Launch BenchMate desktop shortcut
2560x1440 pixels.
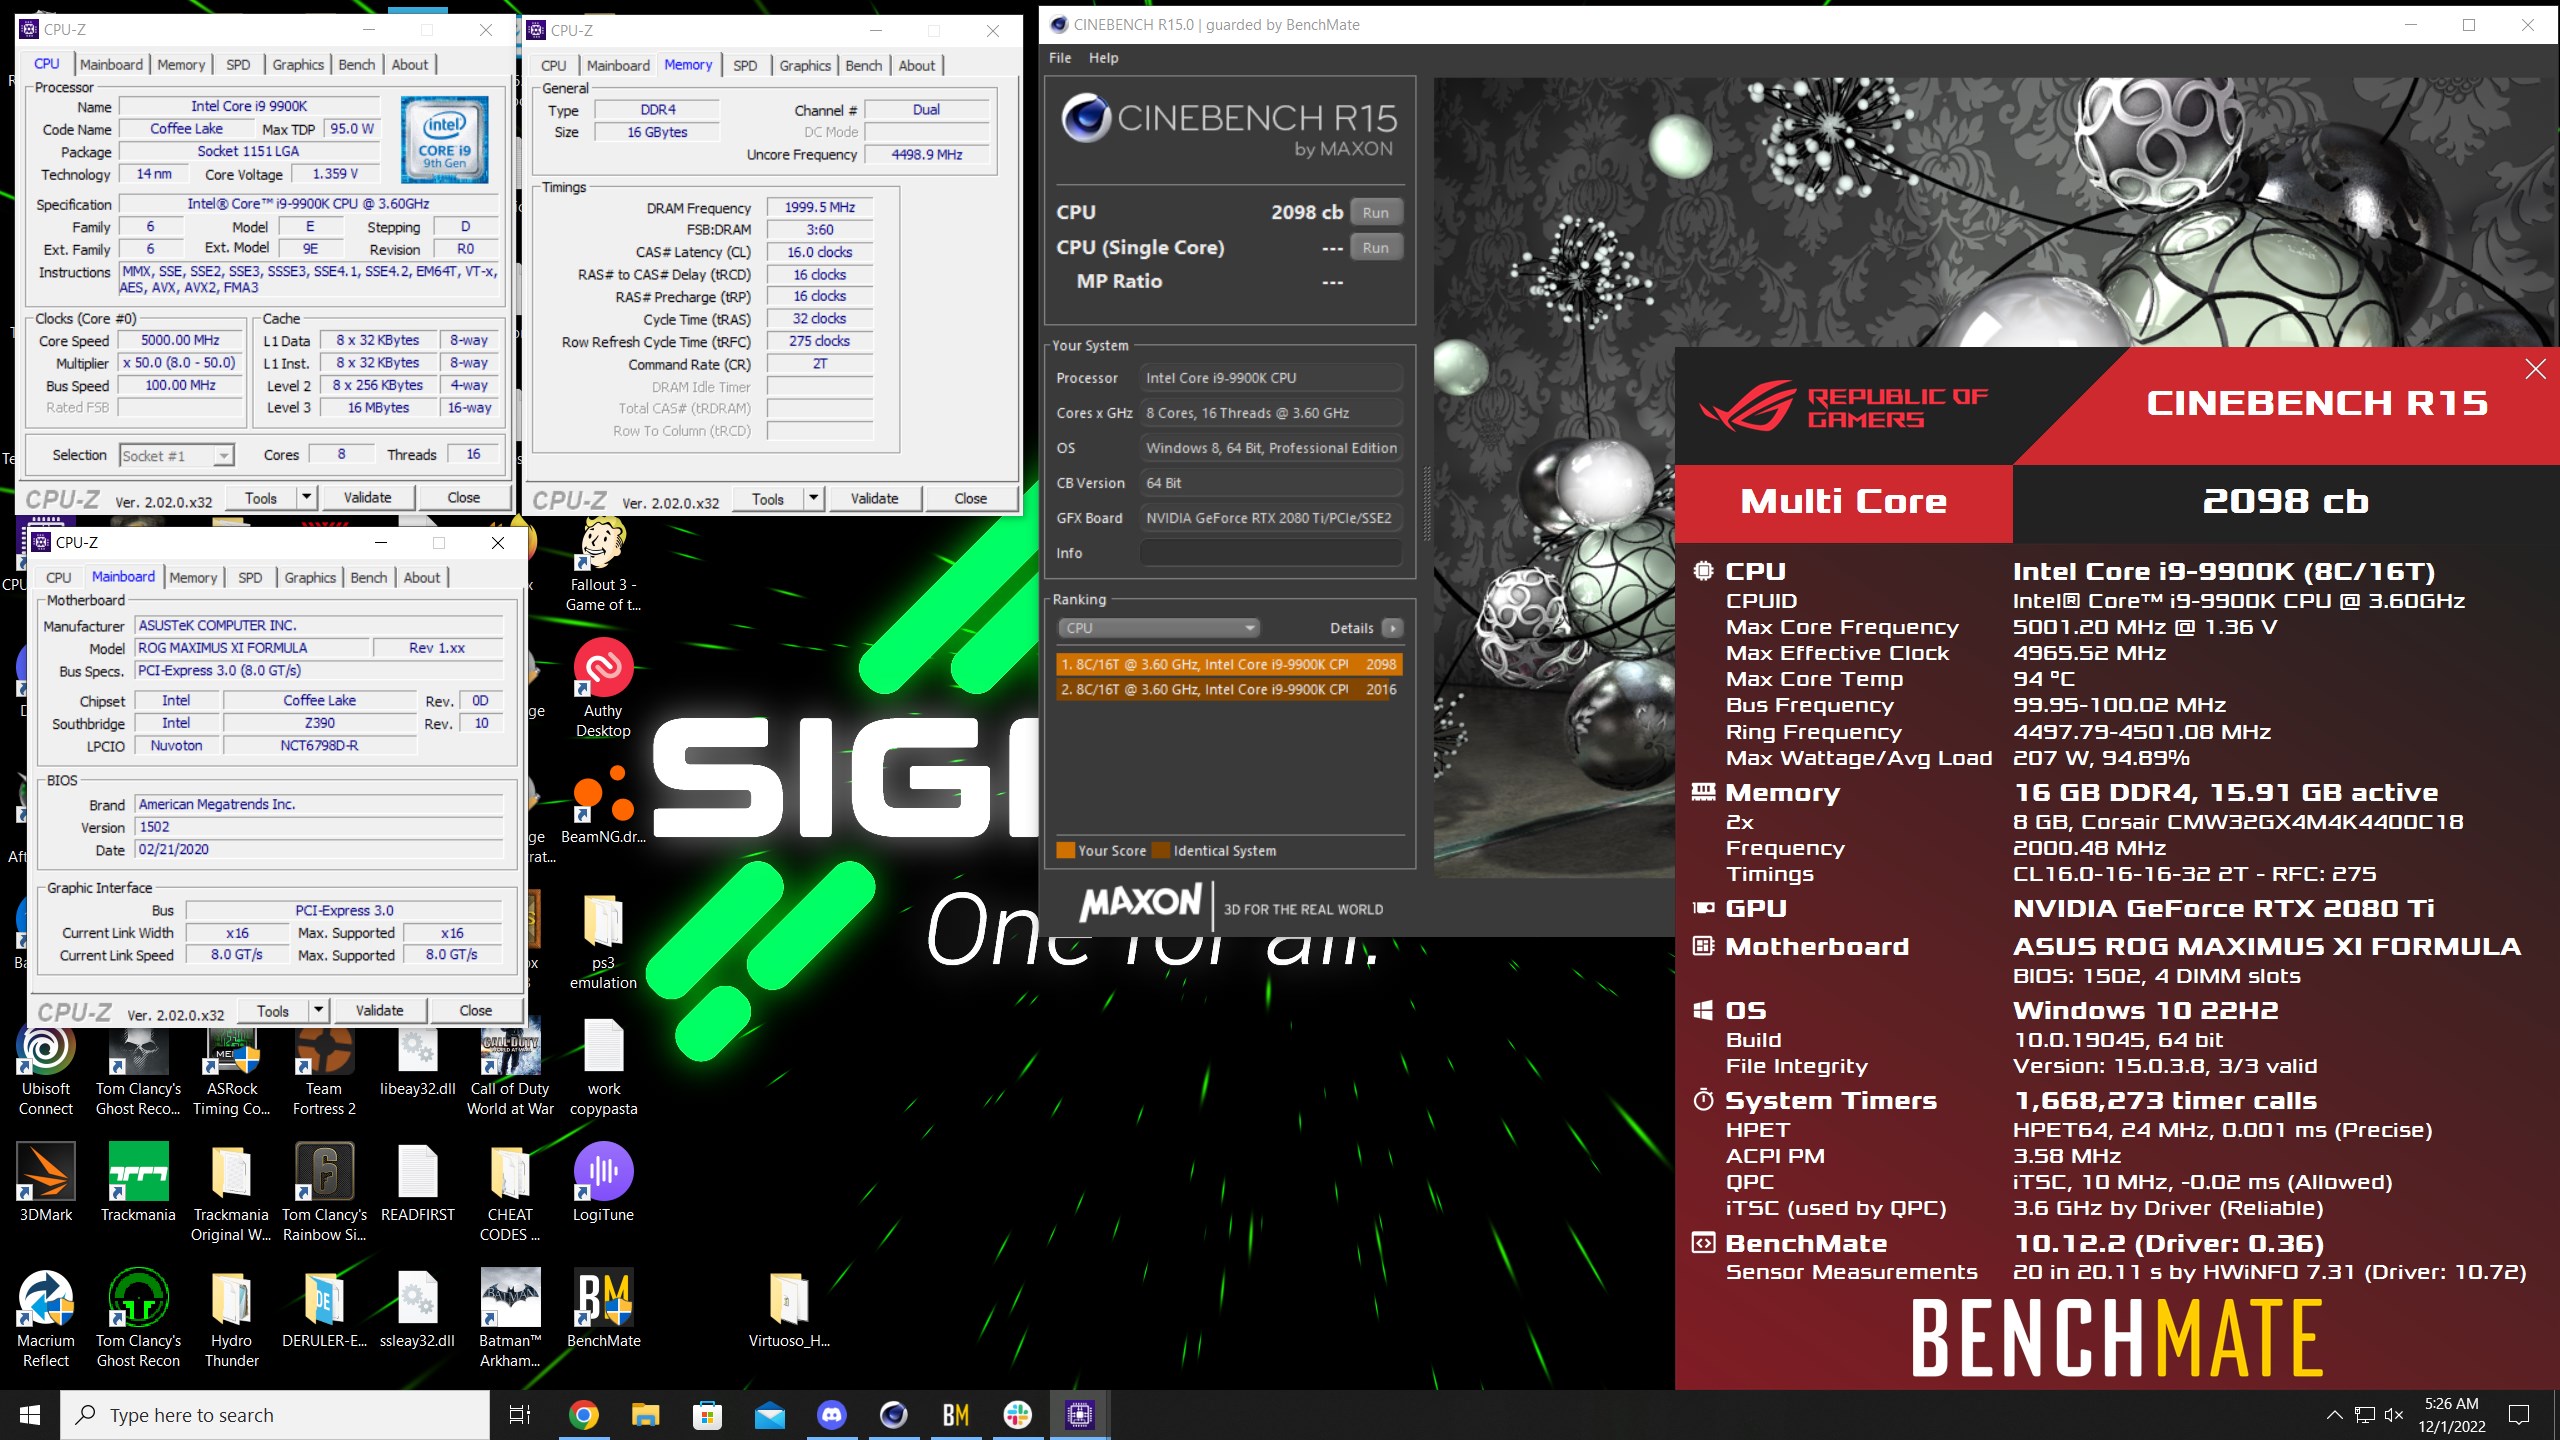pos(603,1310)
